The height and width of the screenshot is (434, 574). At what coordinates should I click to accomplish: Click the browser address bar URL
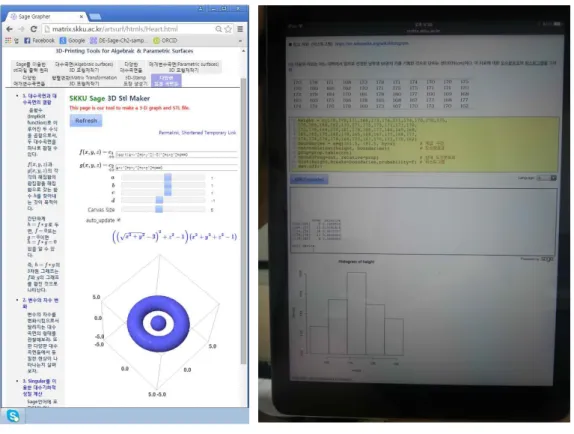115,29
